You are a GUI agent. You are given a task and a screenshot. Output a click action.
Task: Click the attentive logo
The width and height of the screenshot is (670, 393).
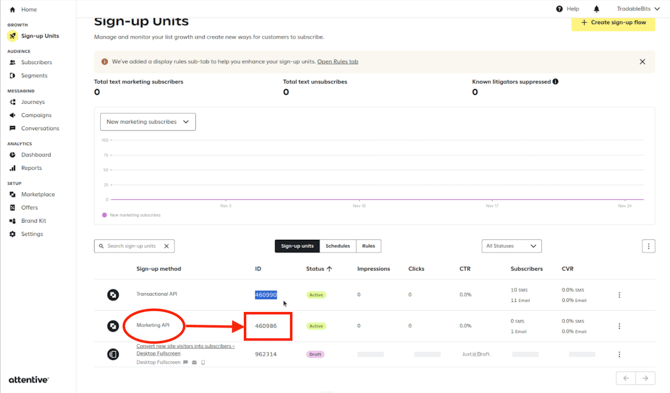click(29, 379)
